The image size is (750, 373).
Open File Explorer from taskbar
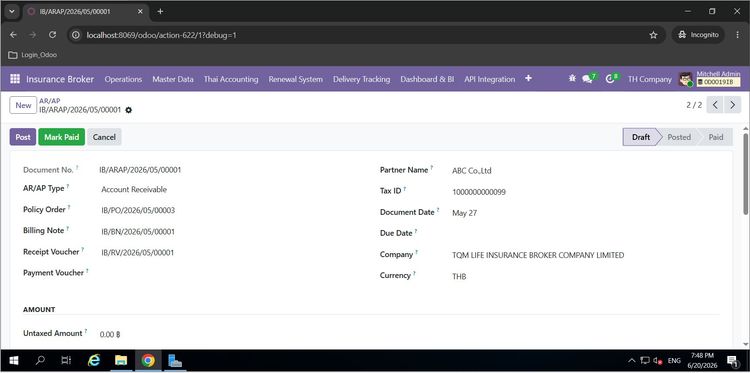click(121, 361)
